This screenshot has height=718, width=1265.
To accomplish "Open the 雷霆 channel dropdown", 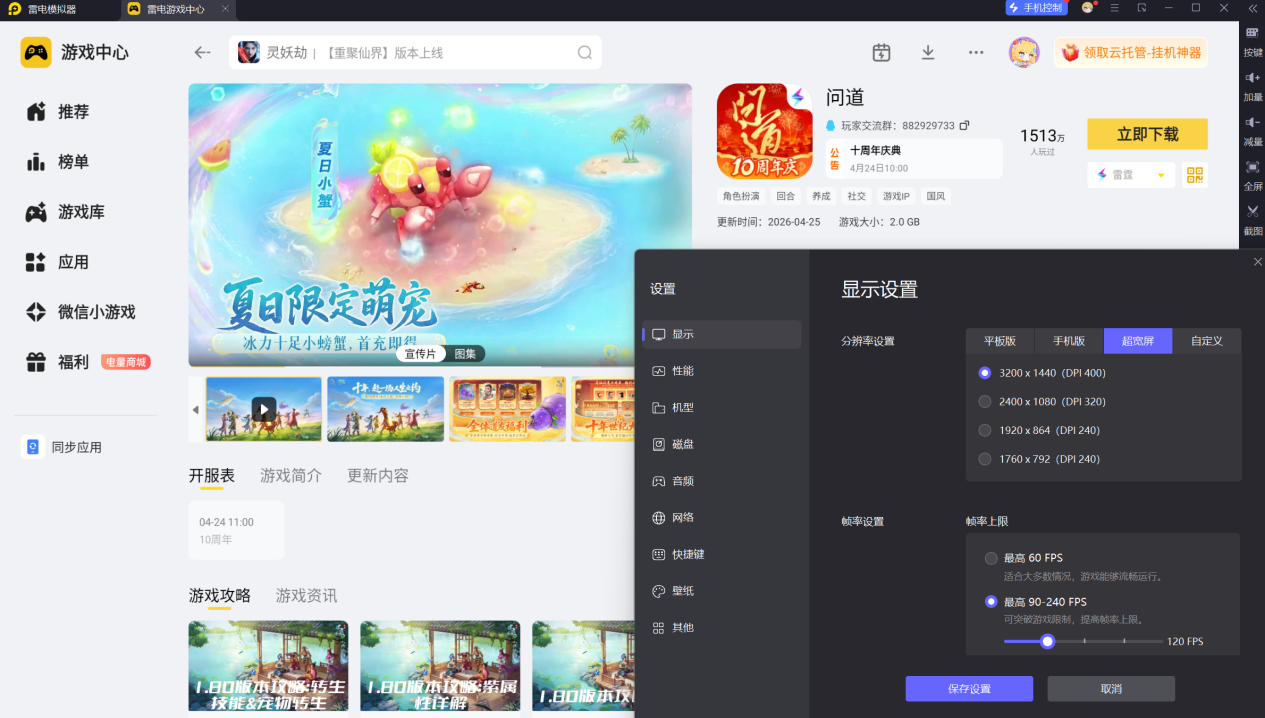I will coord(1130,175).
